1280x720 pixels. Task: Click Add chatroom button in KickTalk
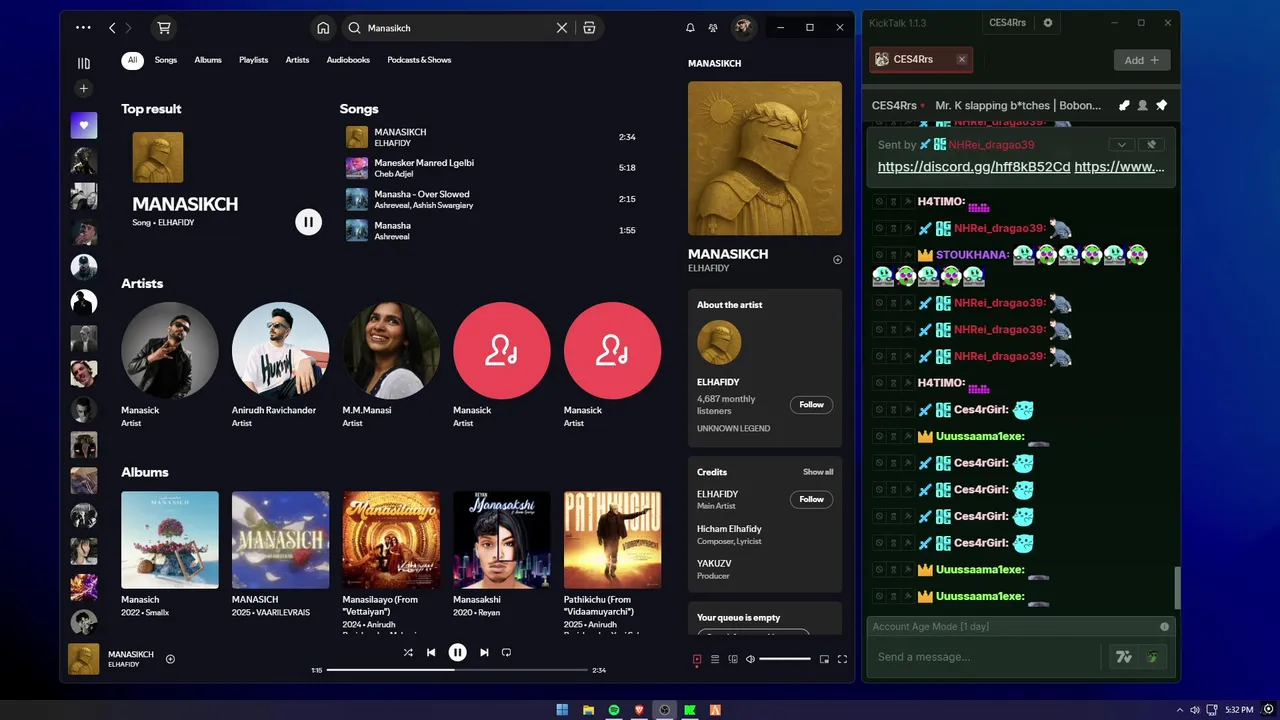tap(1142, 60)
